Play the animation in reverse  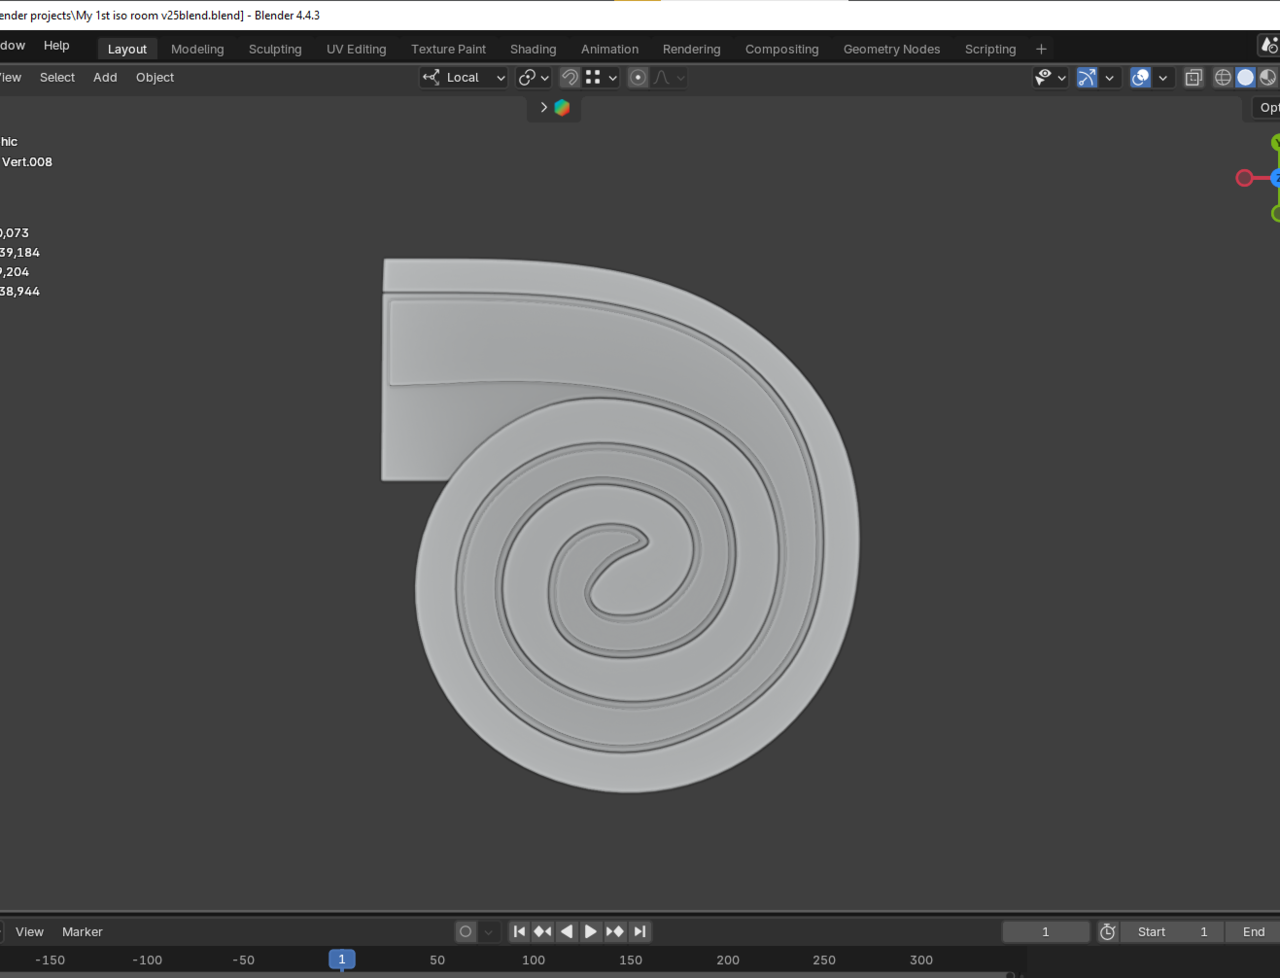tap(567, 932)
